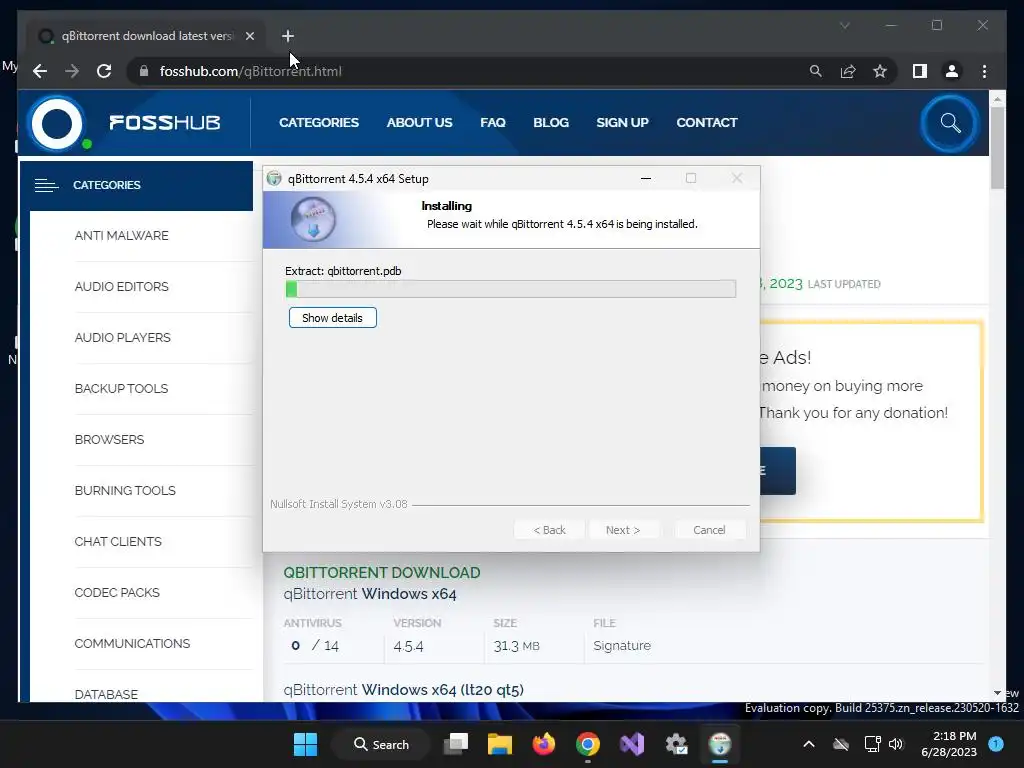This screenshot has width=1024, height=768.
Task: Click Chrome icon on taskbar
Action: [x=588, y=744]
